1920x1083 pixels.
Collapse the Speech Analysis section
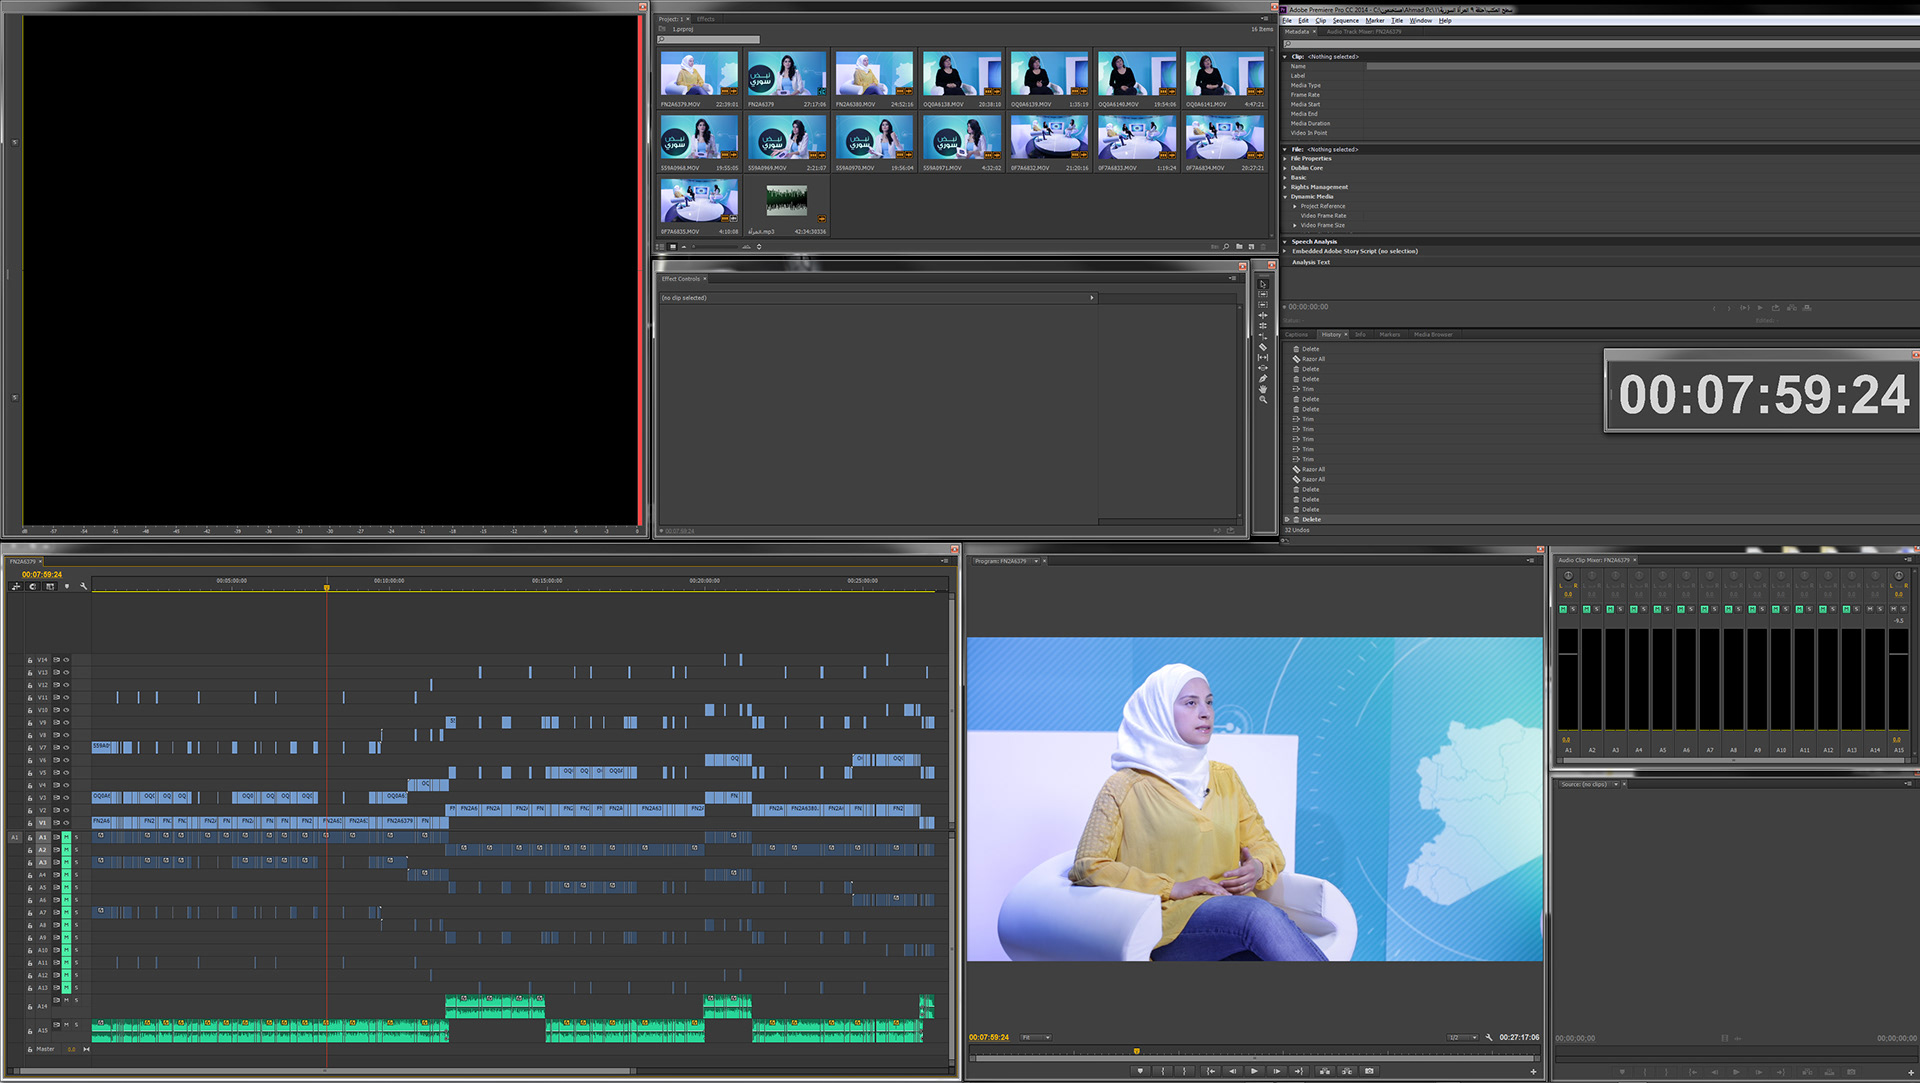point(1285,242)
